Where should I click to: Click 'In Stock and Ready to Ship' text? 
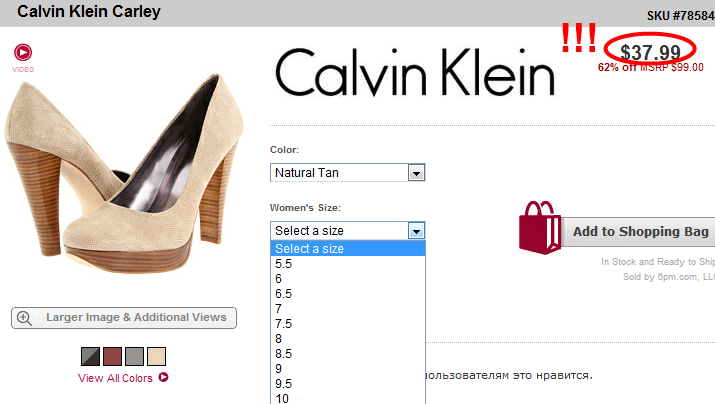tap(658, 262)
